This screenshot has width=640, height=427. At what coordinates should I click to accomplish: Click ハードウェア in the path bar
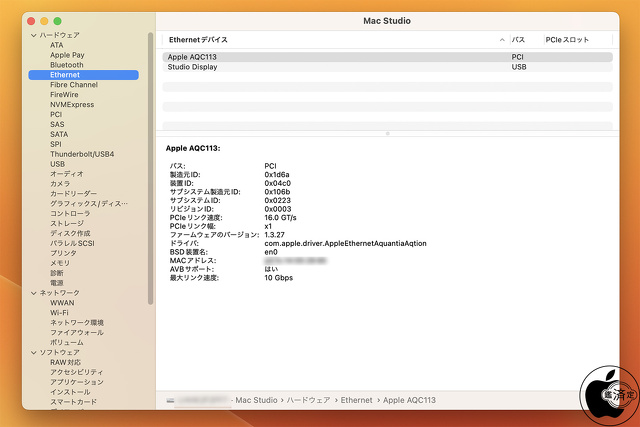click(308, 400)
